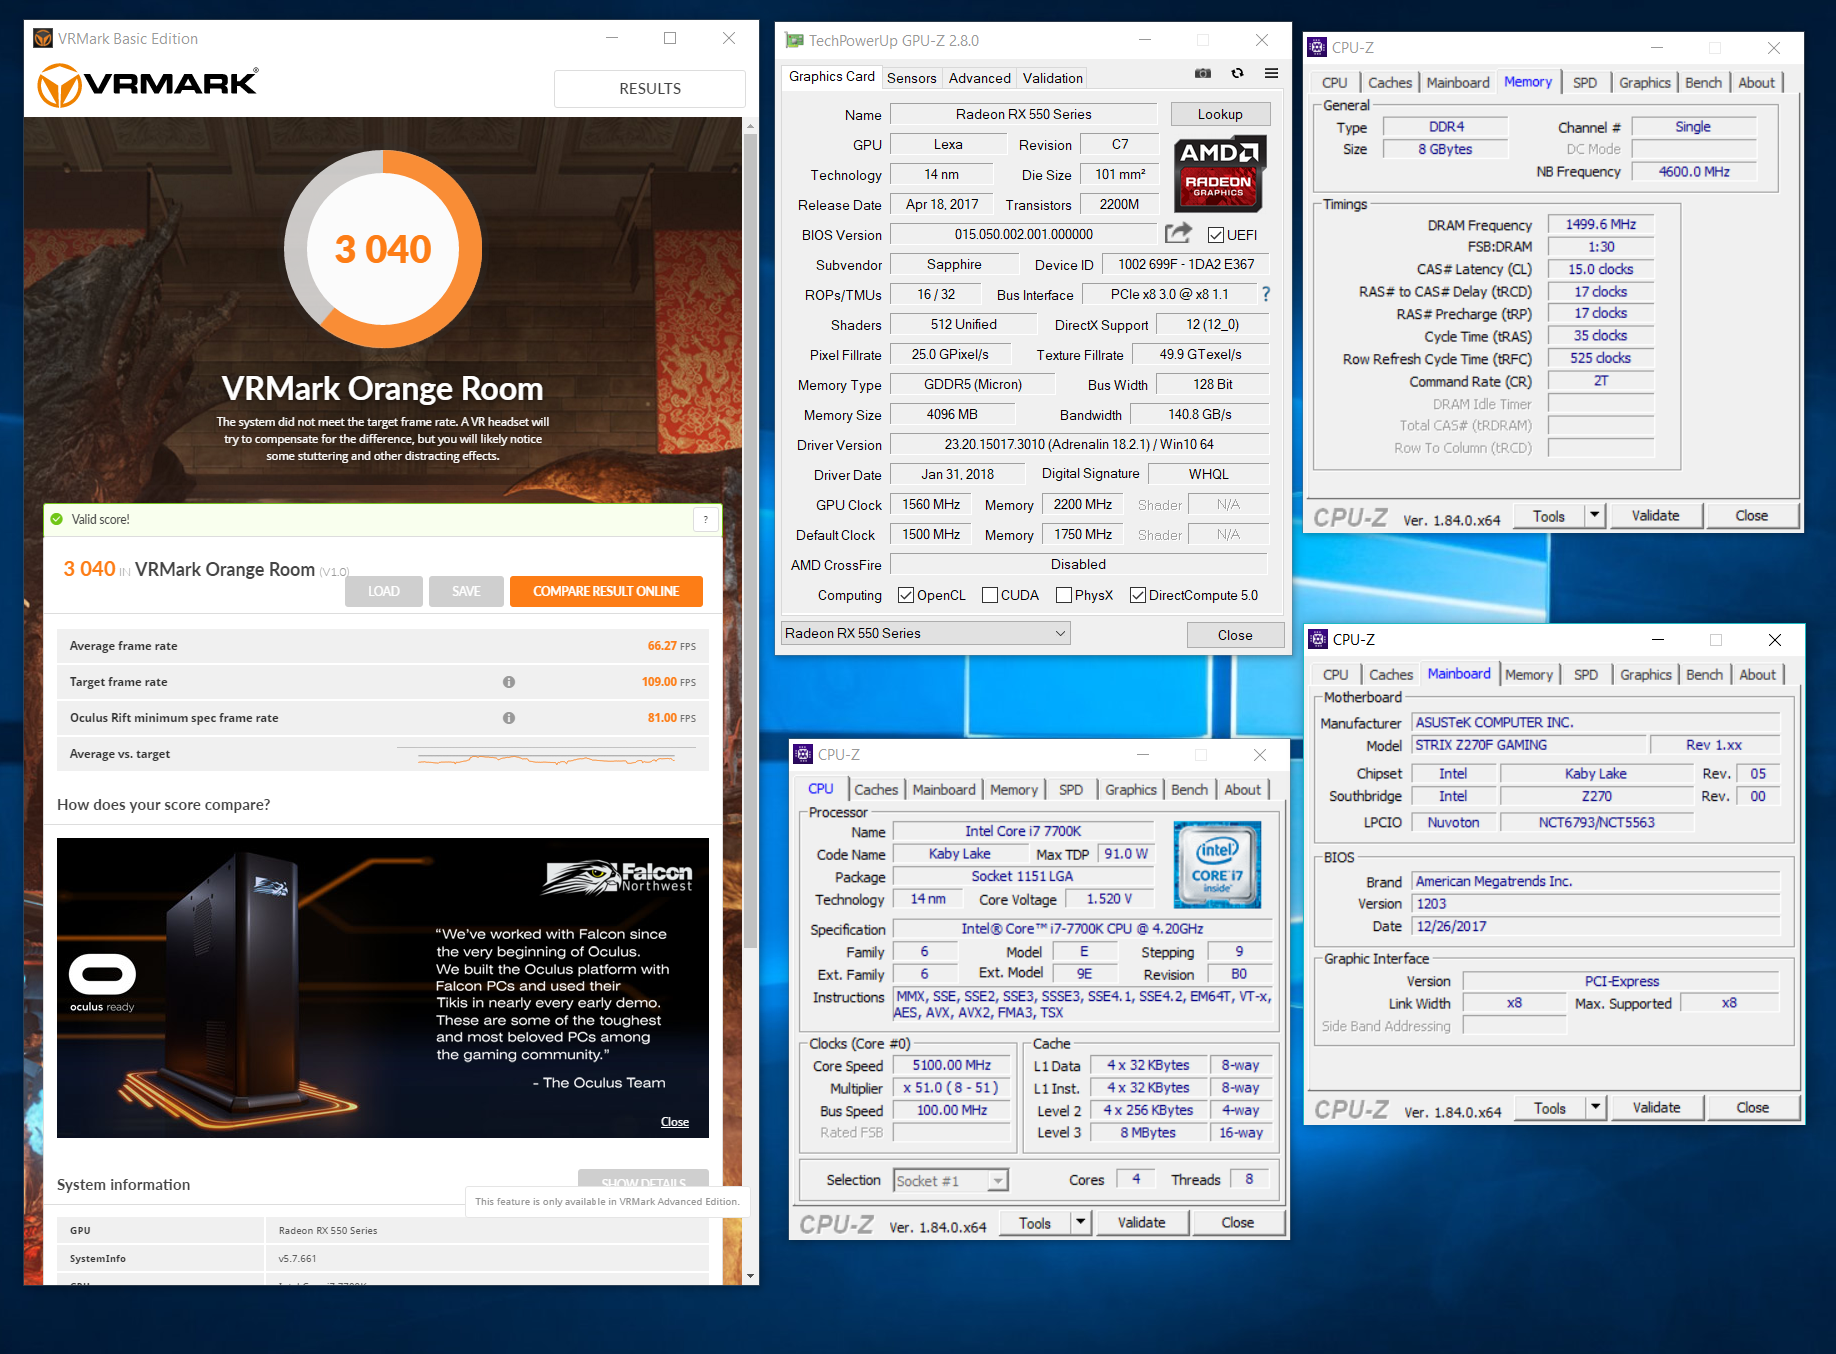Viewport: 1836px width, 1354px height.
Task: Click the CPU-Z Mainboard window title icon
Action: pos(1318,639)
